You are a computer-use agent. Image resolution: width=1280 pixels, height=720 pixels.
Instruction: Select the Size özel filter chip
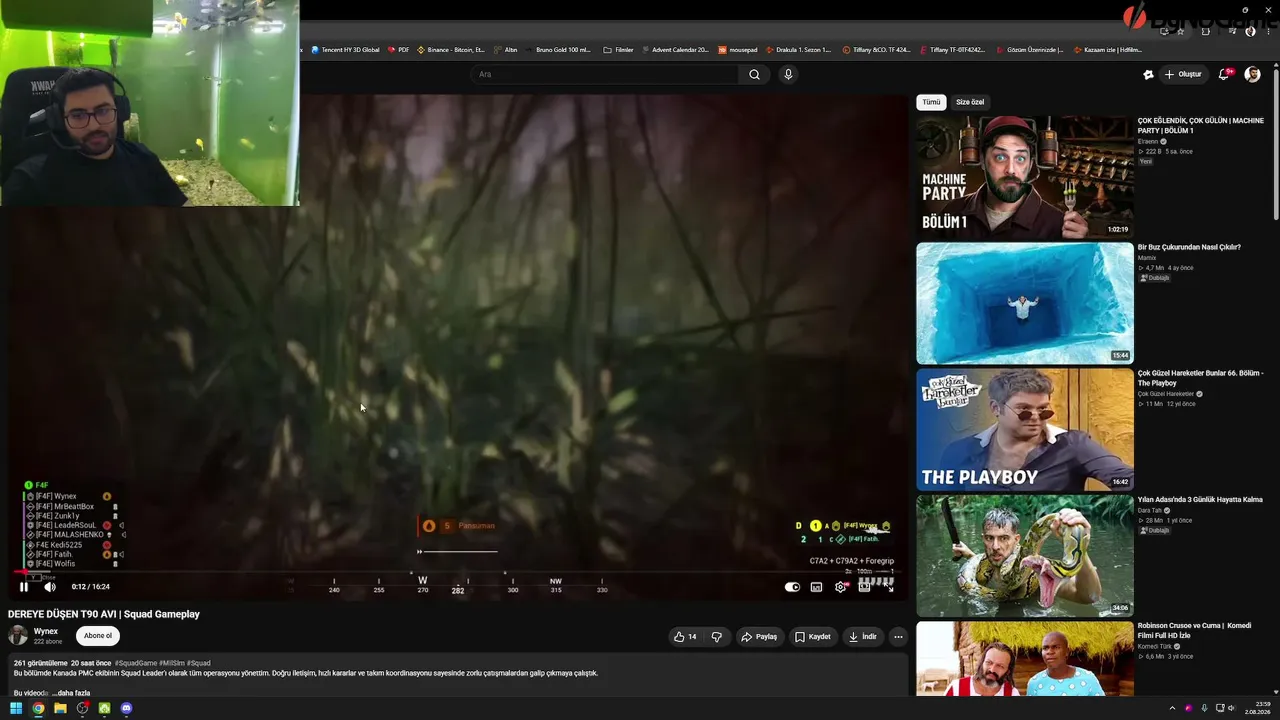[970, 102]
